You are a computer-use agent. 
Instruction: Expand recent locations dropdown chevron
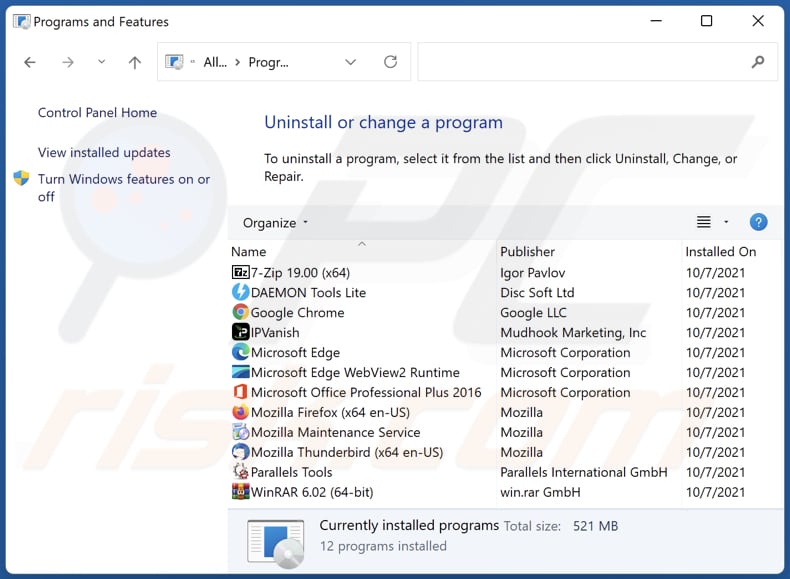tap(101, 62)
